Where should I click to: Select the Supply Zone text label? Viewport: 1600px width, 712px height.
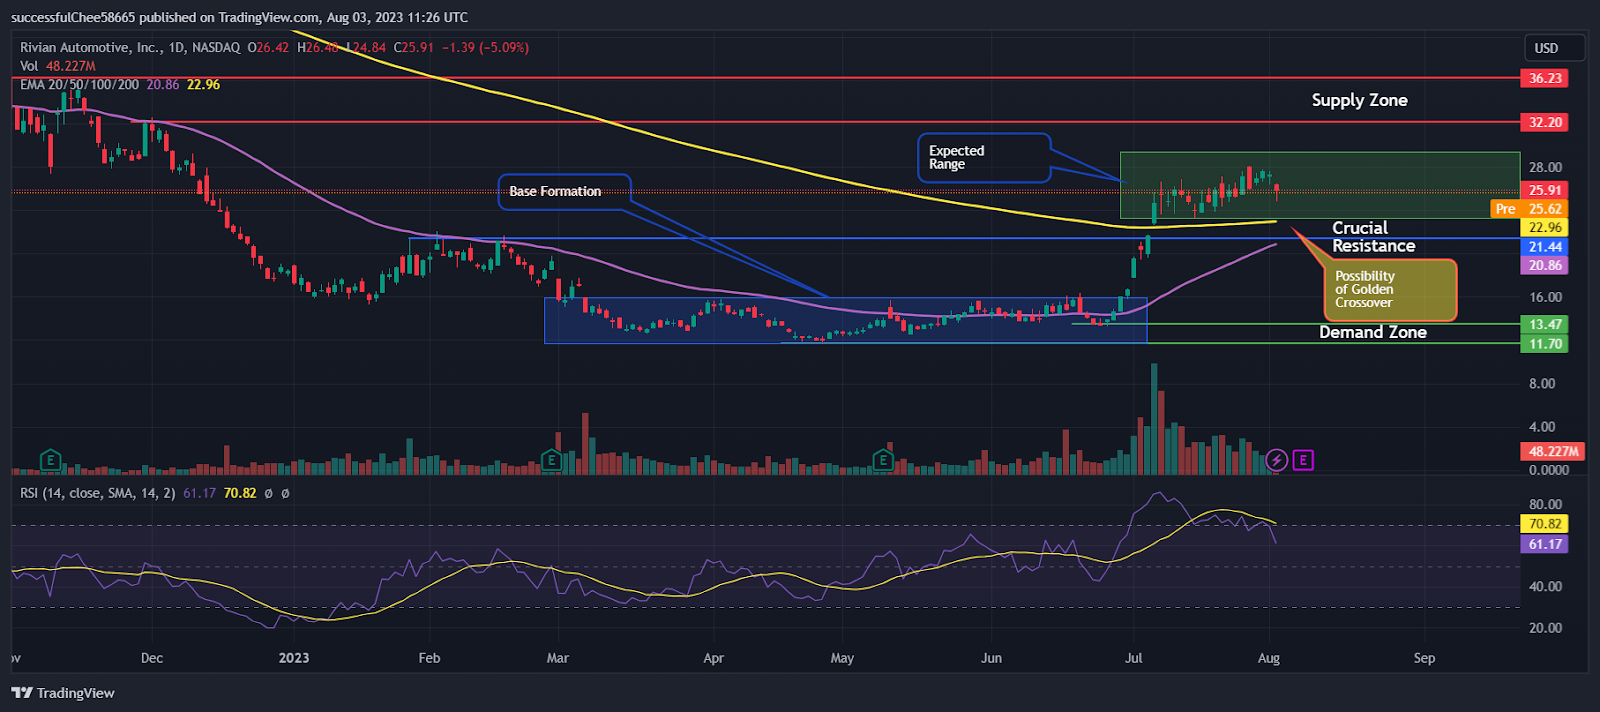1359,100
